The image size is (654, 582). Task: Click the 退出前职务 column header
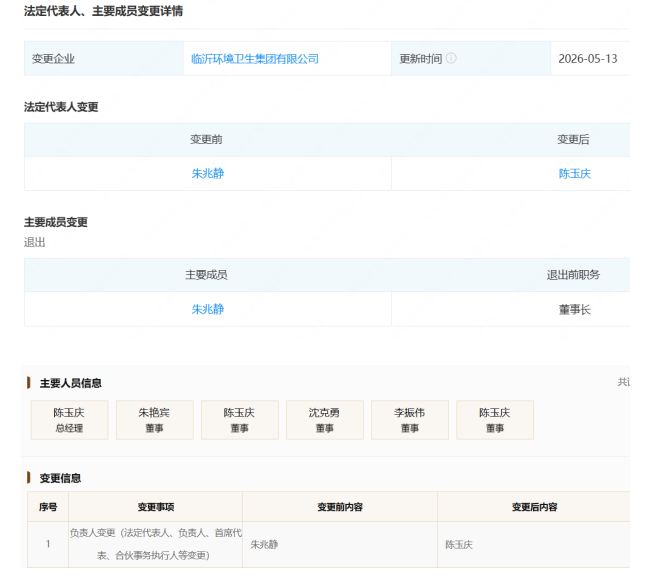(x=574, y=275)
